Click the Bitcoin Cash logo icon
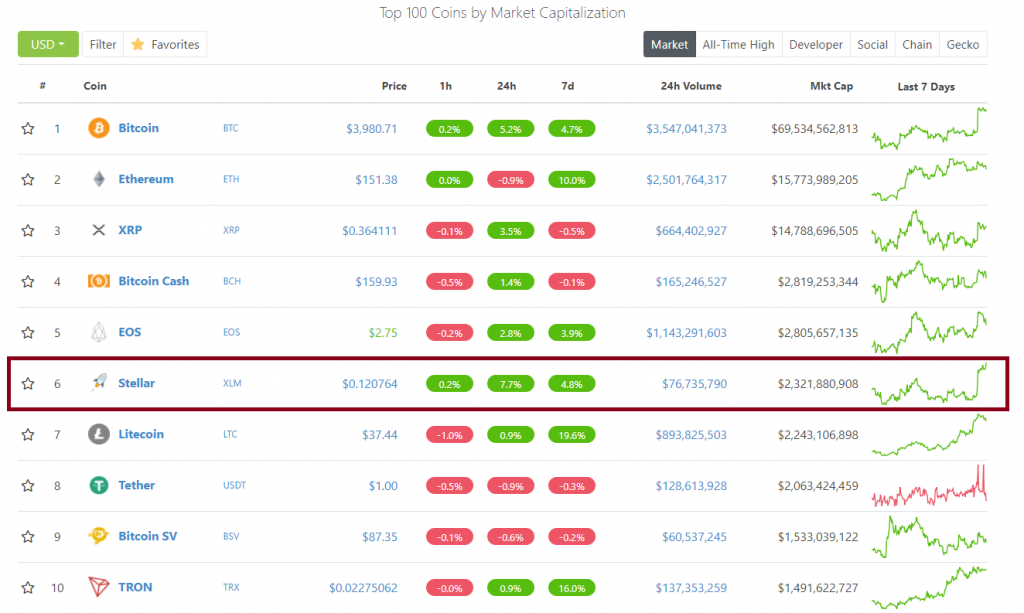 pos(99,281)
